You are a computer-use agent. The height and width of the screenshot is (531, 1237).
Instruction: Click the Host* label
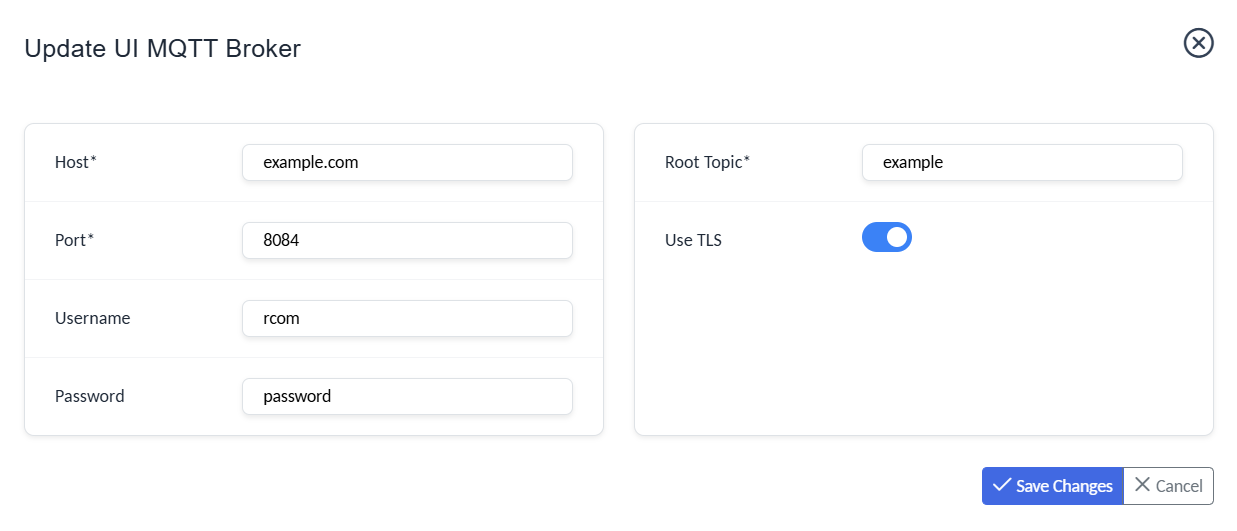coord(75,162)
